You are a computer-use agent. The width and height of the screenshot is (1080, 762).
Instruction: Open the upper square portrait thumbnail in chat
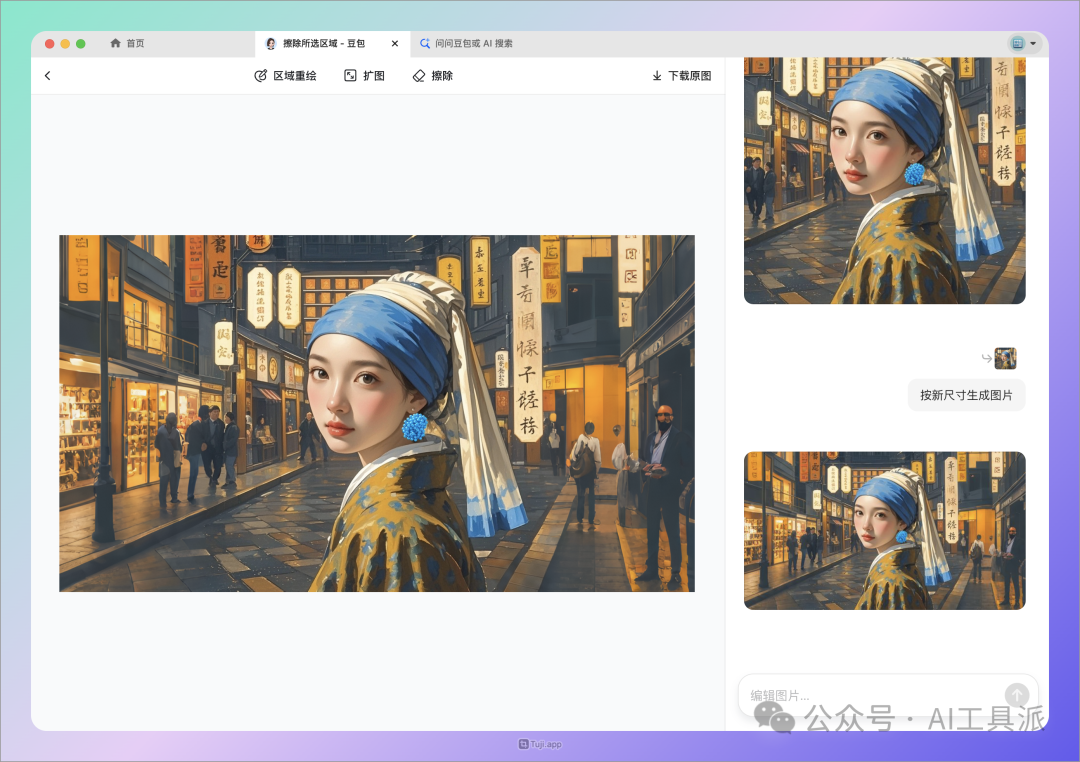coord(884,180)
